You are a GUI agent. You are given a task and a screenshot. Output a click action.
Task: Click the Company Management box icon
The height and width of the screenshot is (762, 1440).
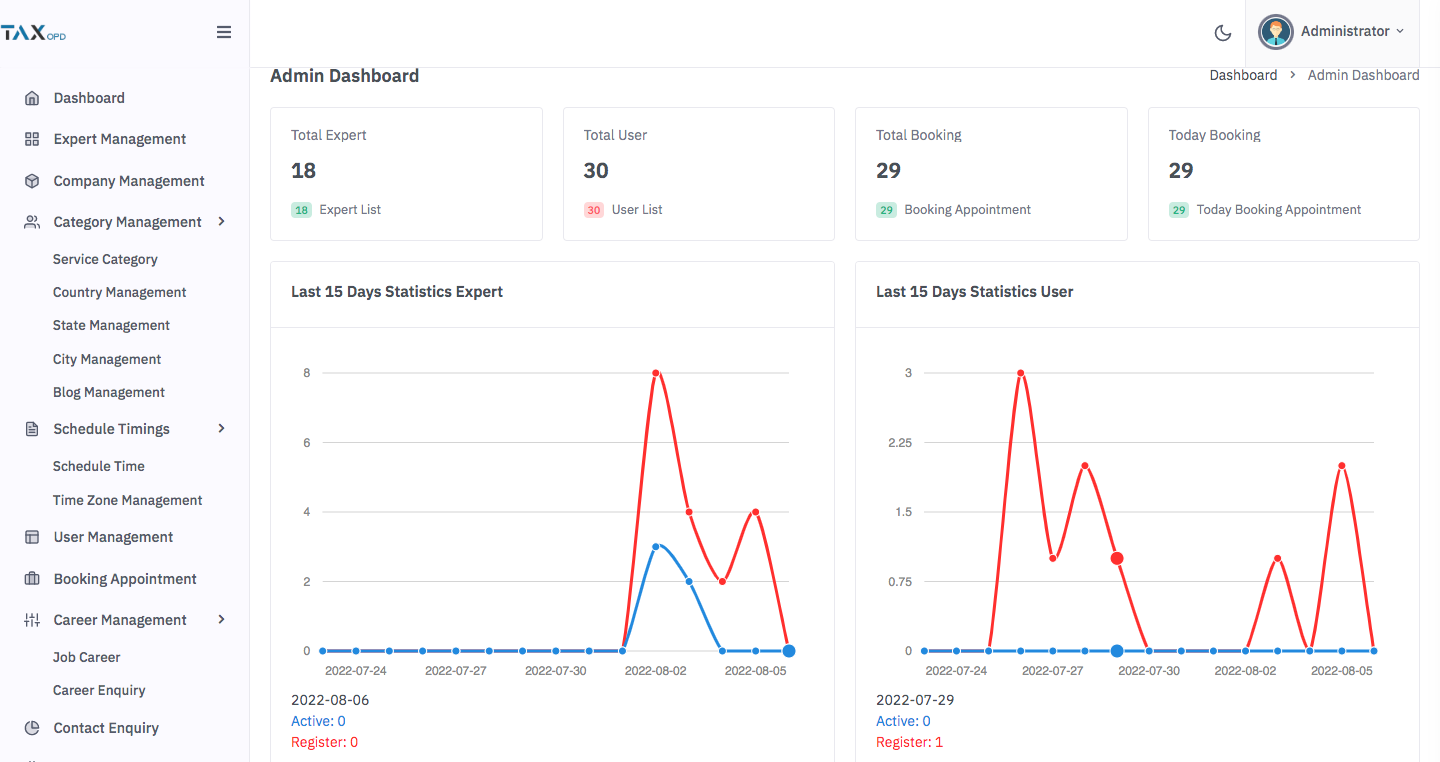(32, 181)
